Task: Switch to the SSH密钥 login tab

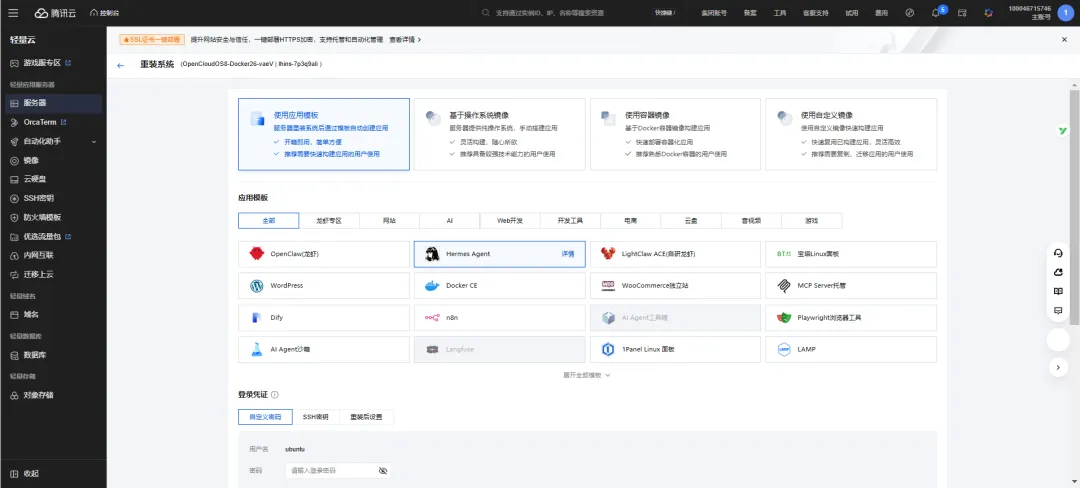Action: point(316,417)
